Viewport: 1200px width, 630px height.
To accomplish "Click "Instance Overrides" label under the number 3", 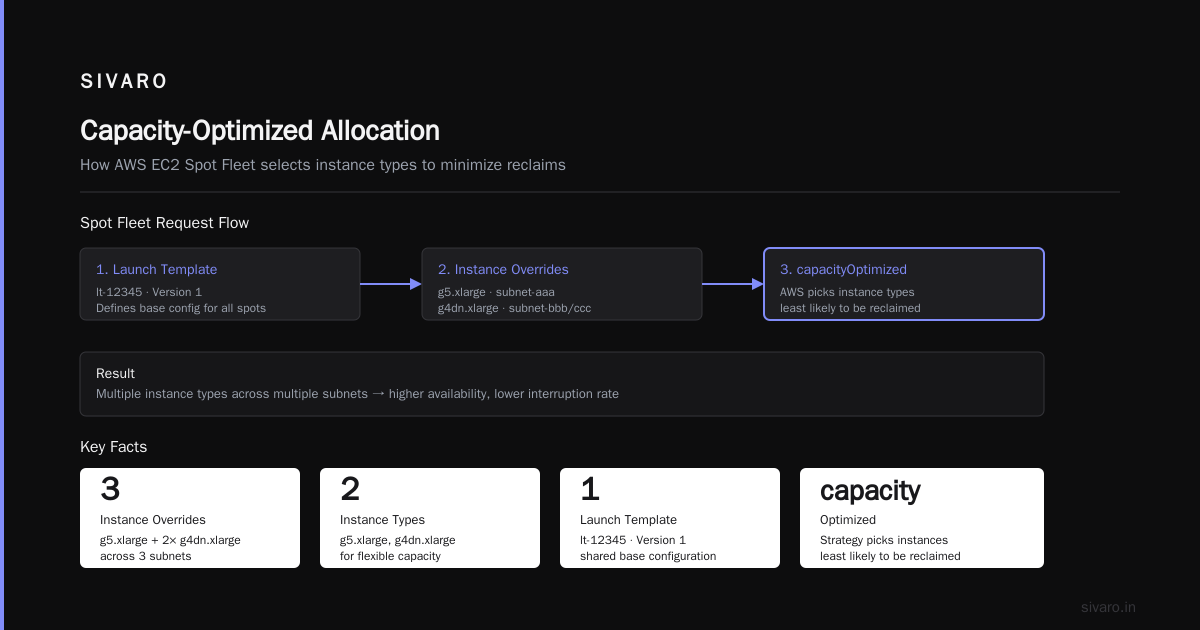I will (153, 520).
